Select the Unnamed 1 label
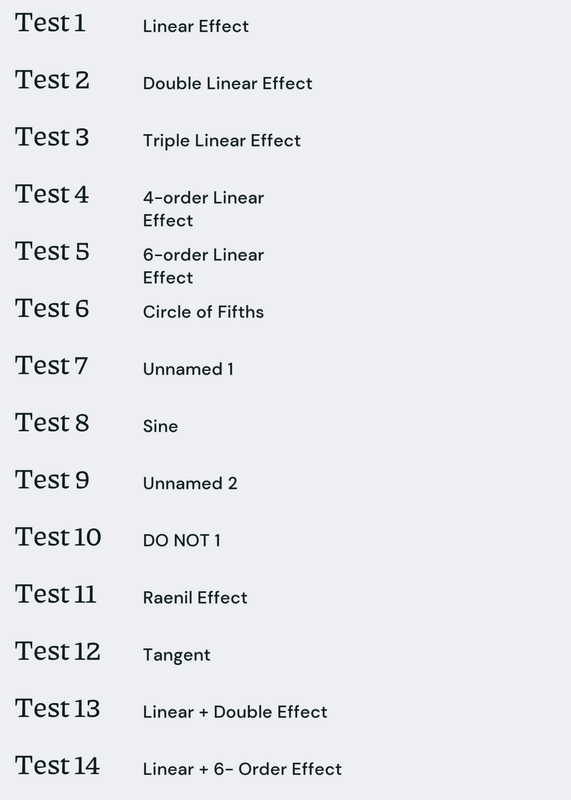The width and height of the screenshot is (571, 800). coord(188,369)
